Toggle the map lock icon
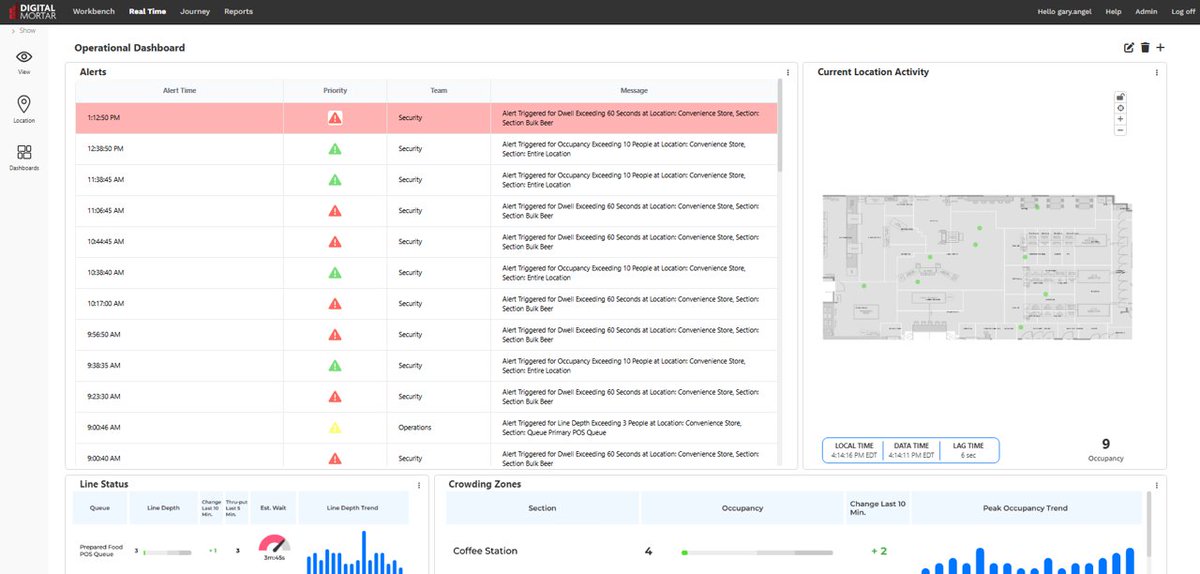Screen dimensions: 1200x574 click(x=1120, y=97)
